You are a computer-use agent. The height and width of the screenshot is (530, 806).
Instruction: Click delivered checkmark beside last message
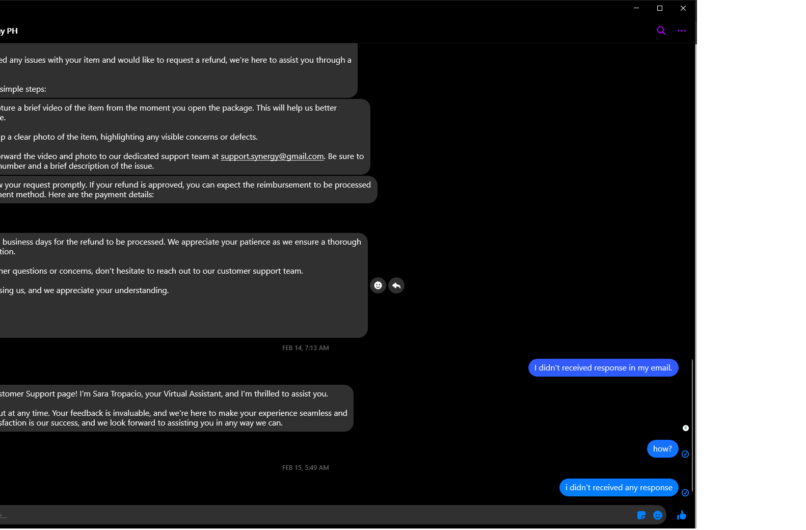point(685,493)
